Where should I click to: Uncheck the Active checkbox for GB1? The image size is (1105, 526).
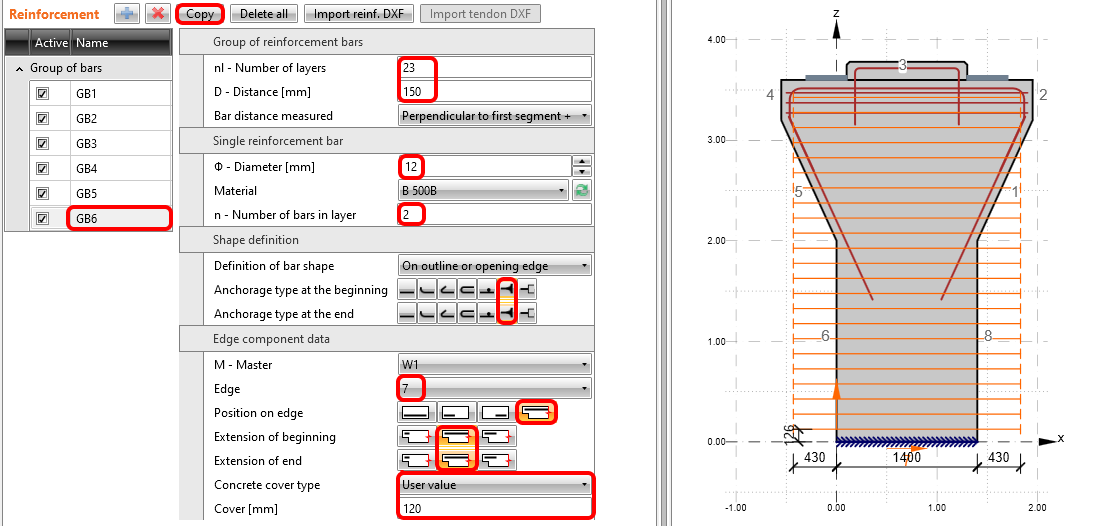point(42,93)
